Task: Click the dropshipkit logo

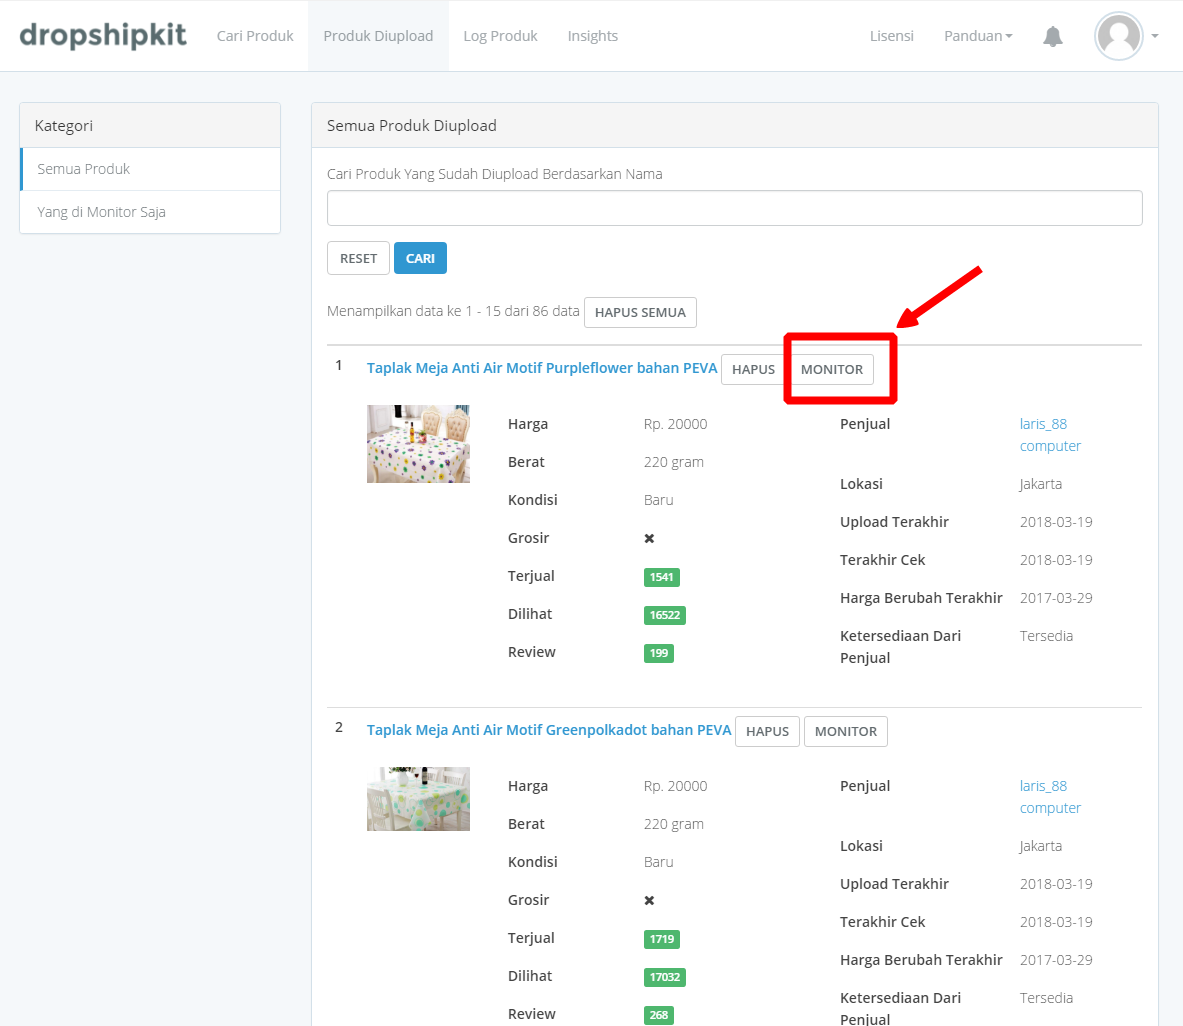Action: tap(103, 35)
